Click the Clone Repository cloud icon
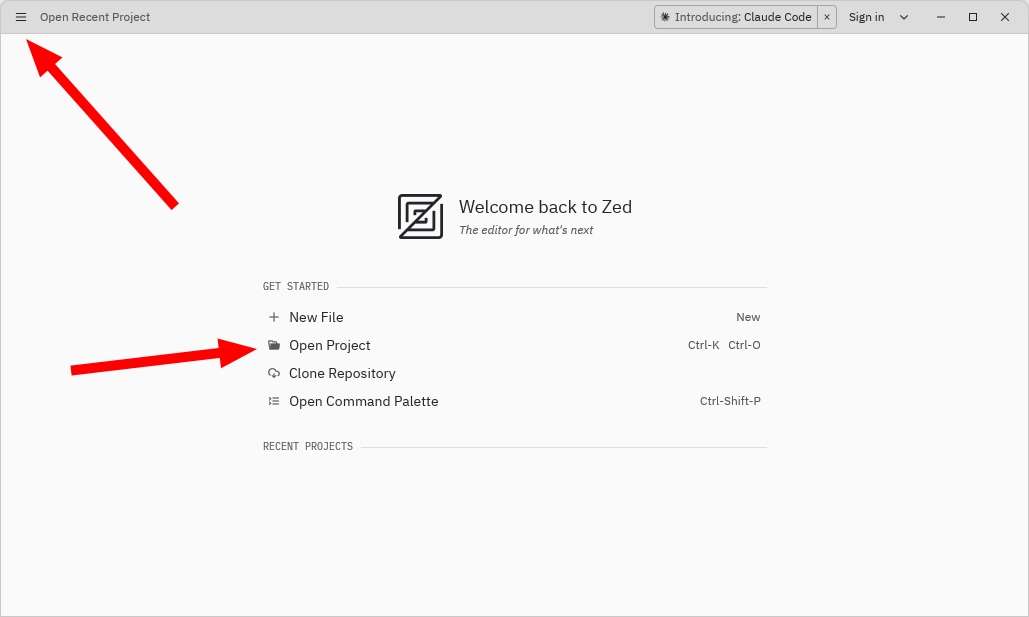 [274, 373]
